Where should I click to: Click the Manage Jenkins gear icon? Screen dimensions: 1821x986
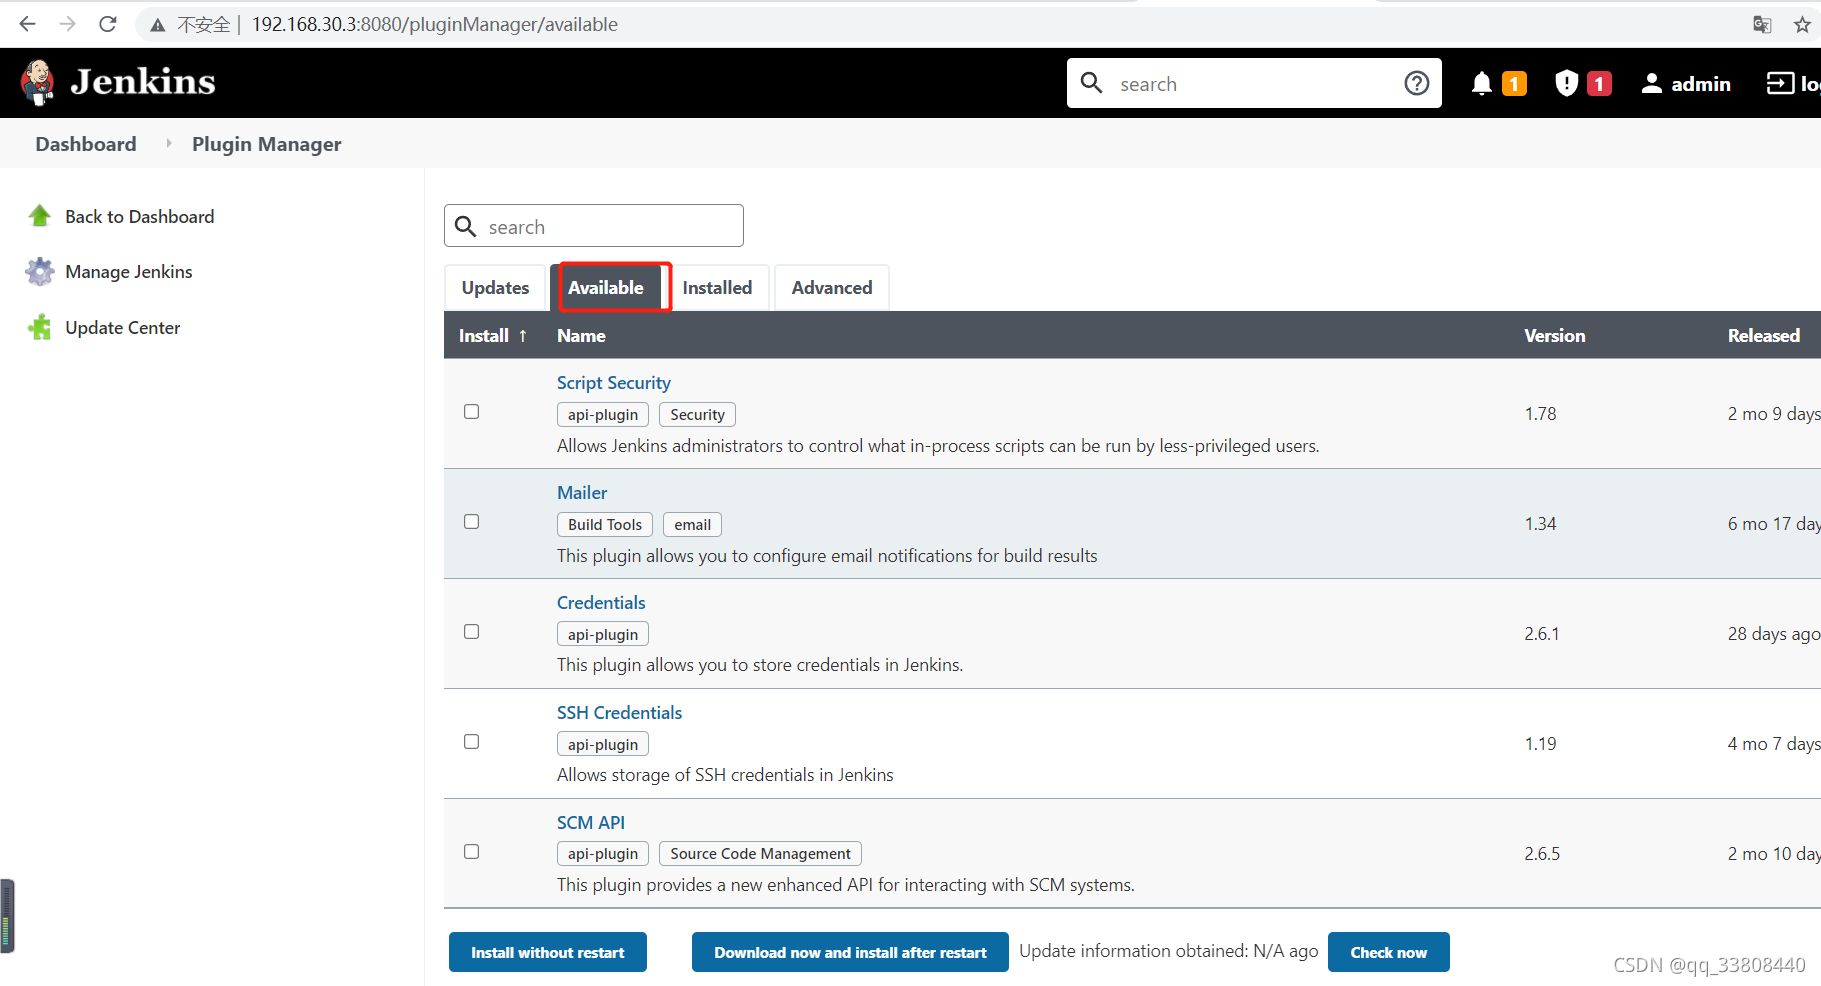[x=40, y=272]
